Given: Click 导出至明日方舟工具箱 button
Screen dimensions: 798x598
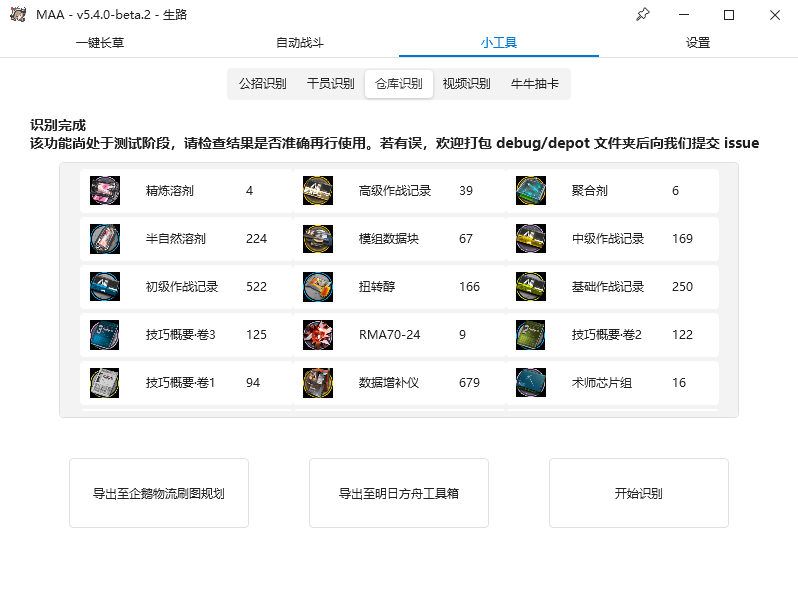Looking at the screenshot, I should point(399,493).
